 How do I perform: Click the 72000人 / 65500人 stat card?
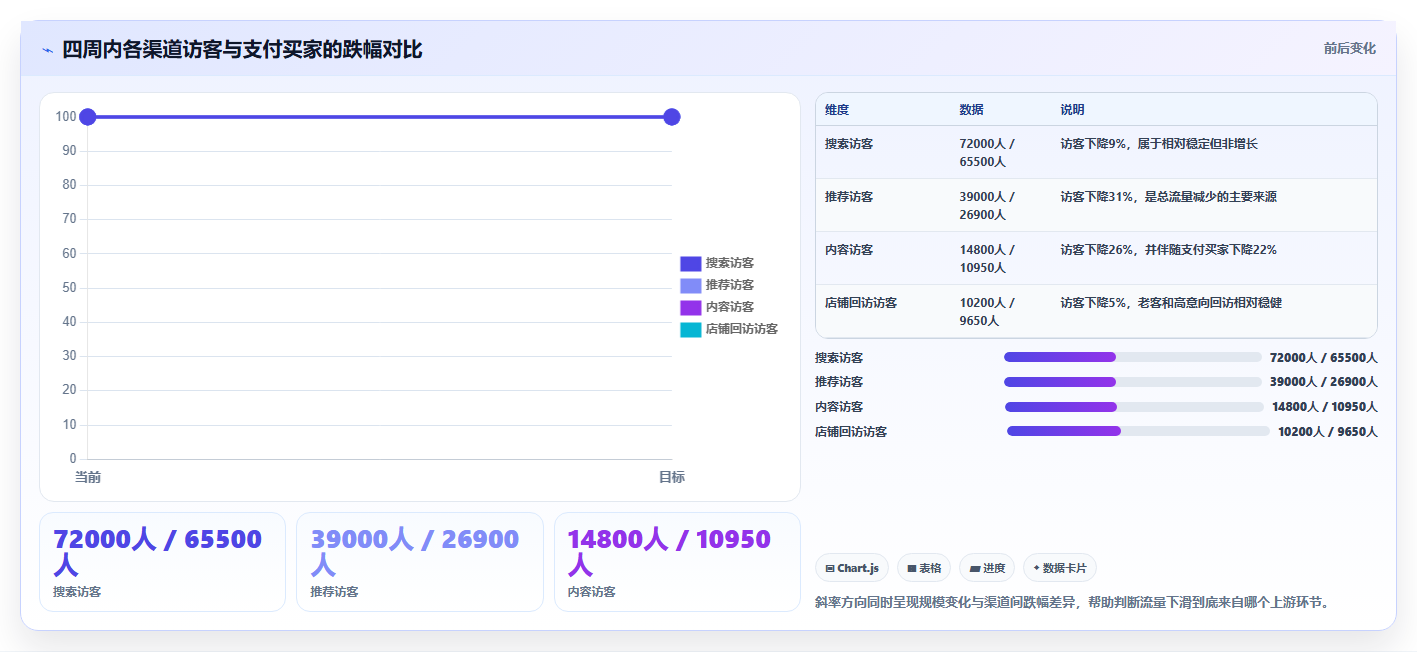point(162,562)
